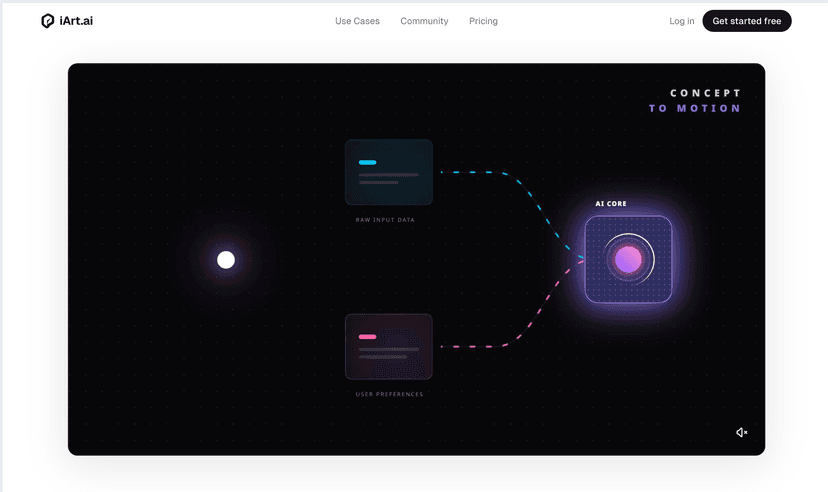Click the white glowing dot
828x492 pixels.
coord(226,260)
